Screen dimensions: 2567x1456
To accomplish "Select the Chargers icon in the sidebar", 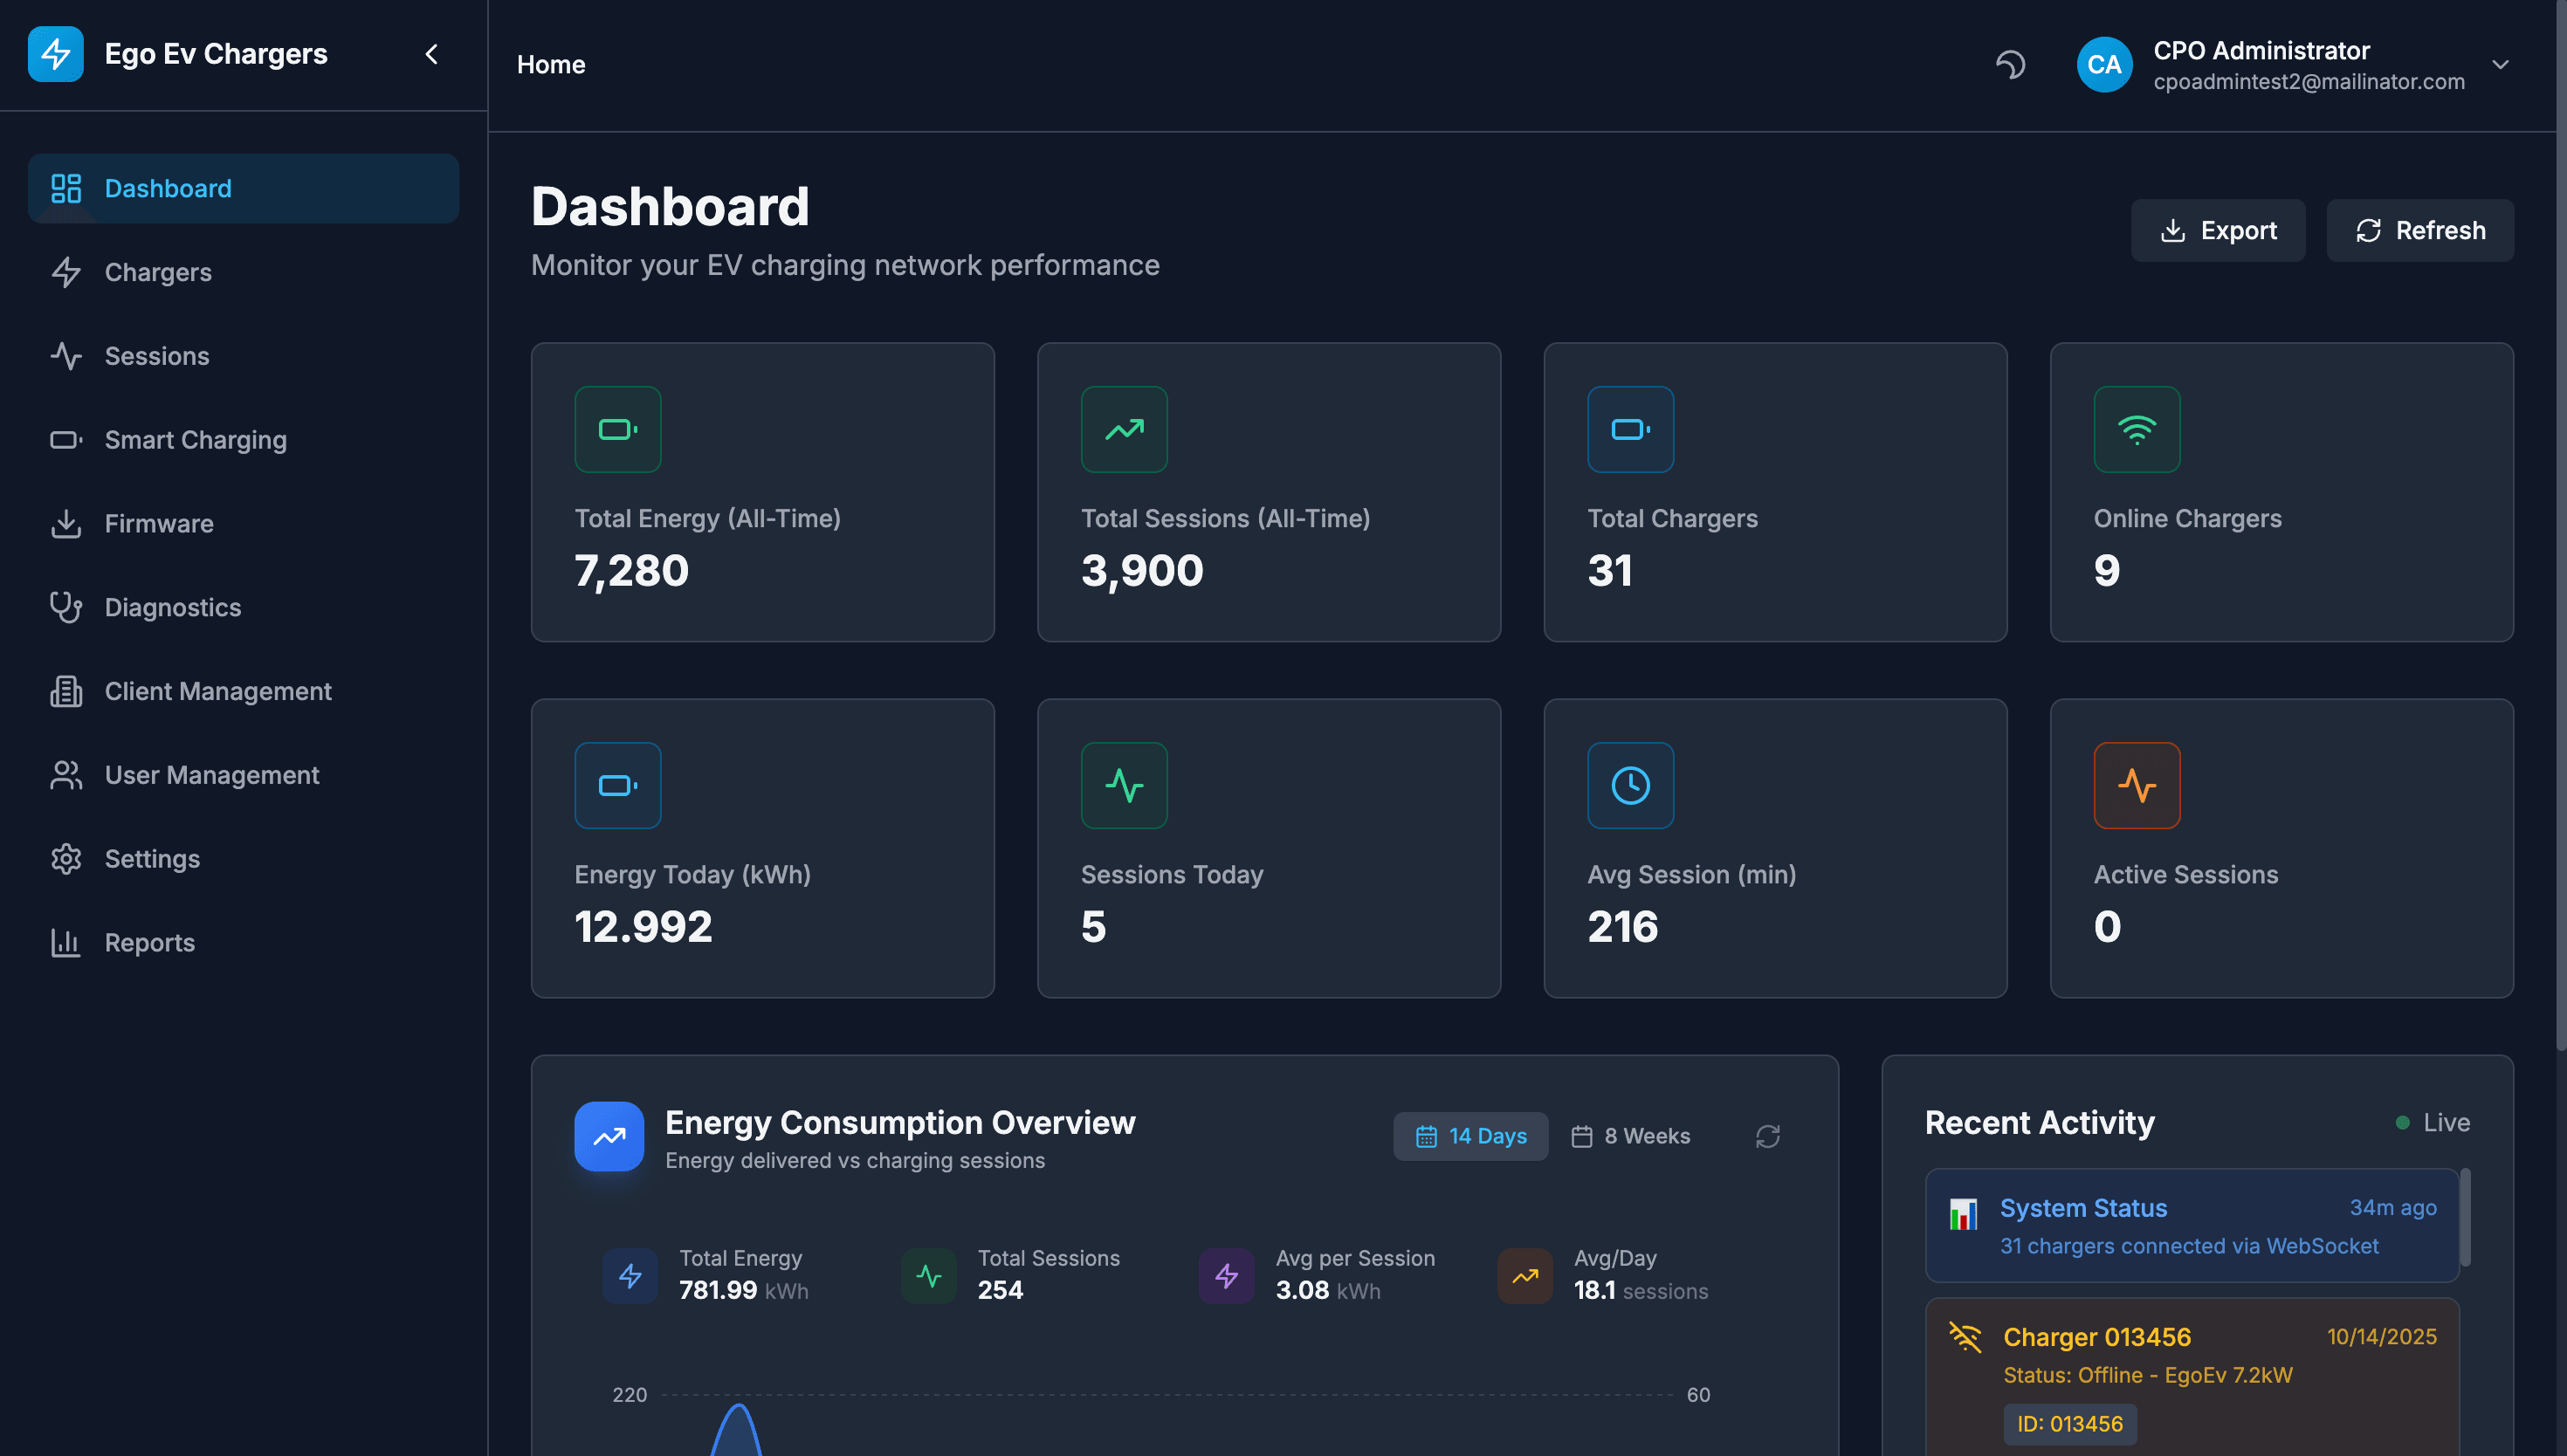I will click(66, 272).
